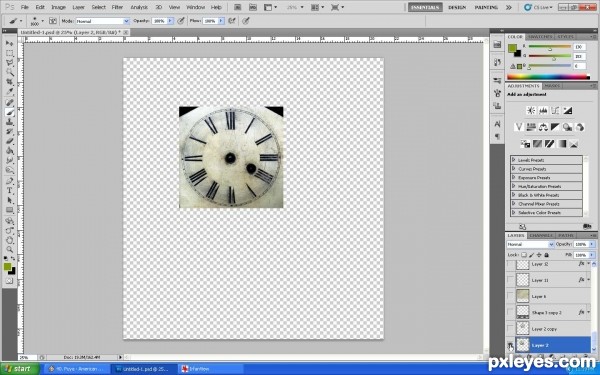Viewport: 600px width, 375px height.
Task: Select the Crop tool
Action: [x=10, y=82]
